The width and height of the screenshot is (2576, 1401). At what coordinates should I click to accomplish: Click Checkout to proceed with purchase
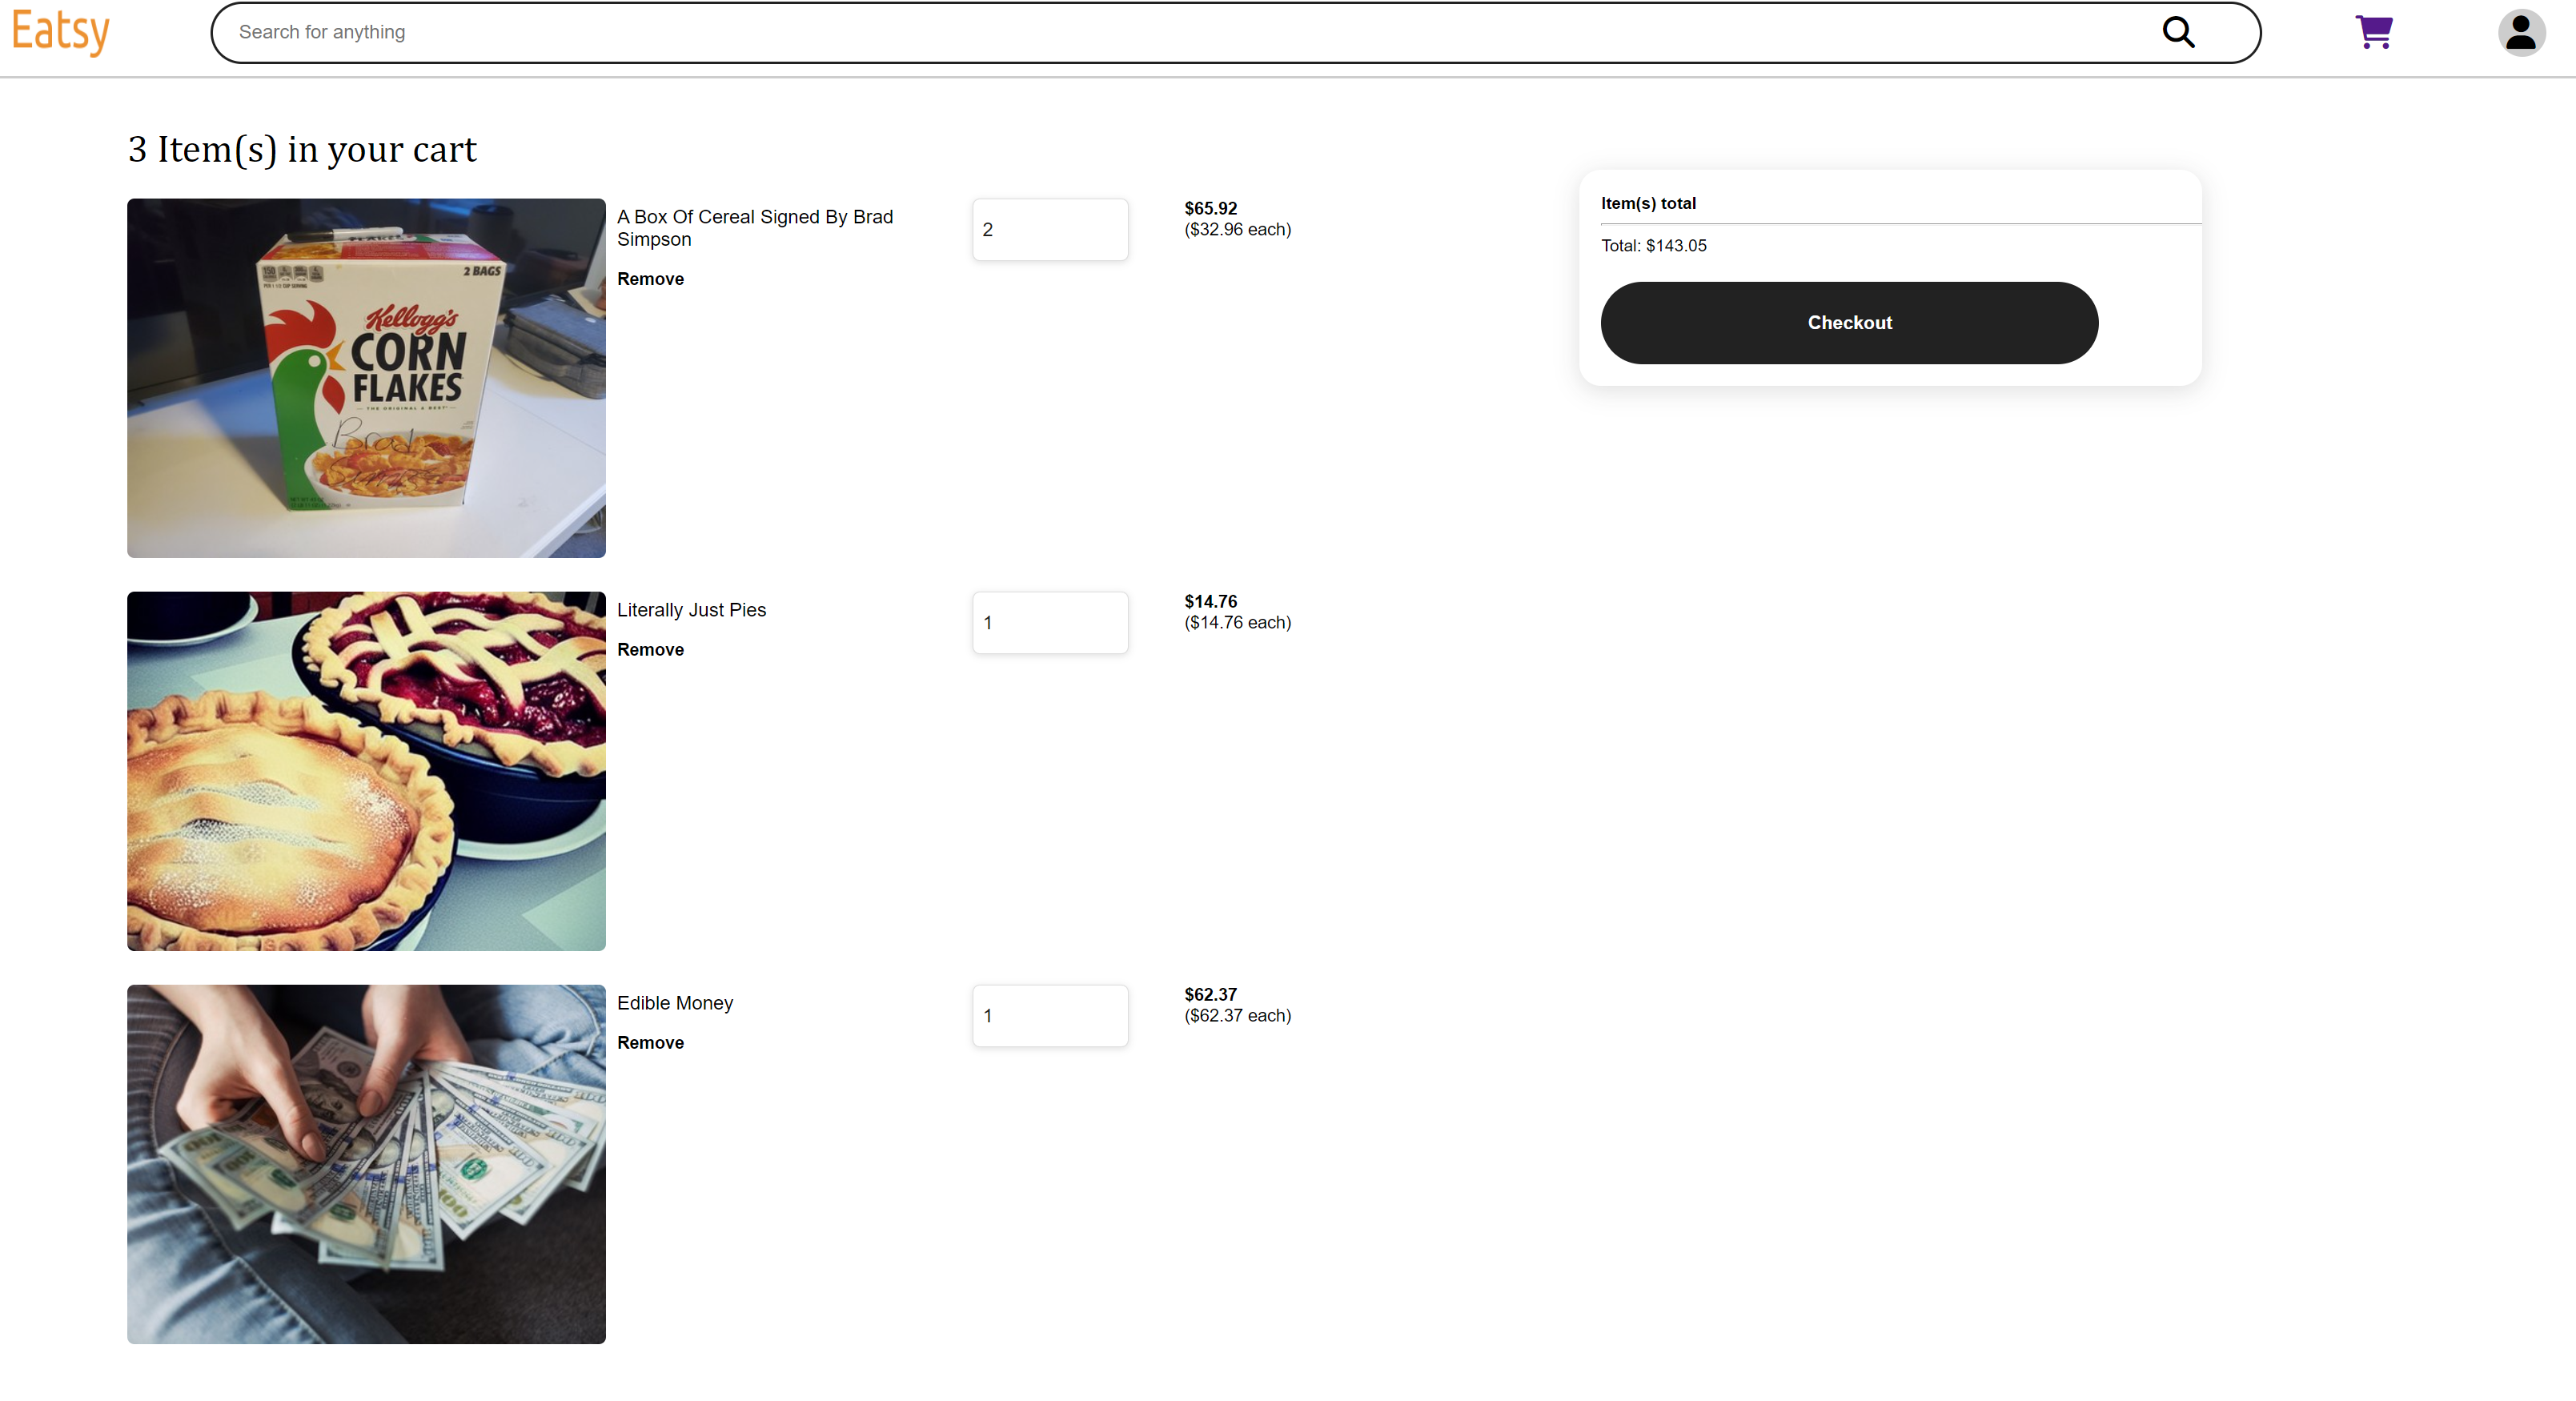(x=1848, y=323)
